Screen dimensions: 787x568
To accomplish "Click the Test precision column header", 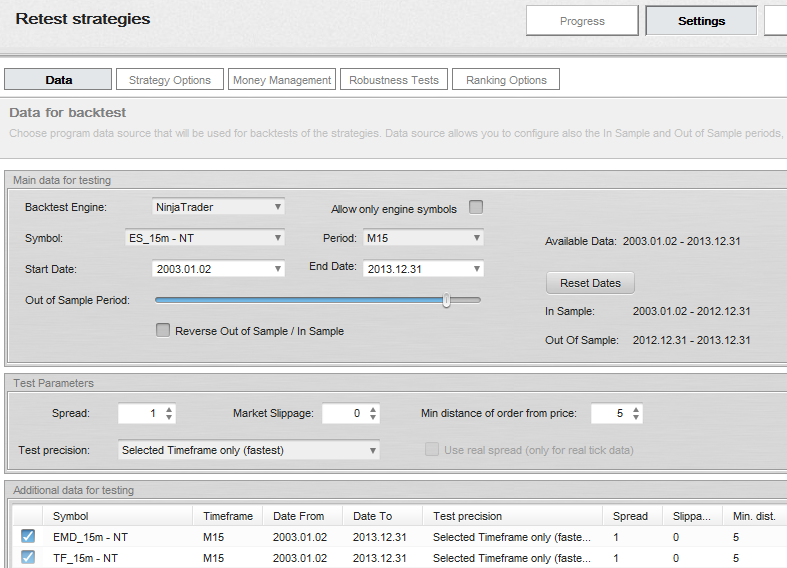I will click(x=512, y=516).
